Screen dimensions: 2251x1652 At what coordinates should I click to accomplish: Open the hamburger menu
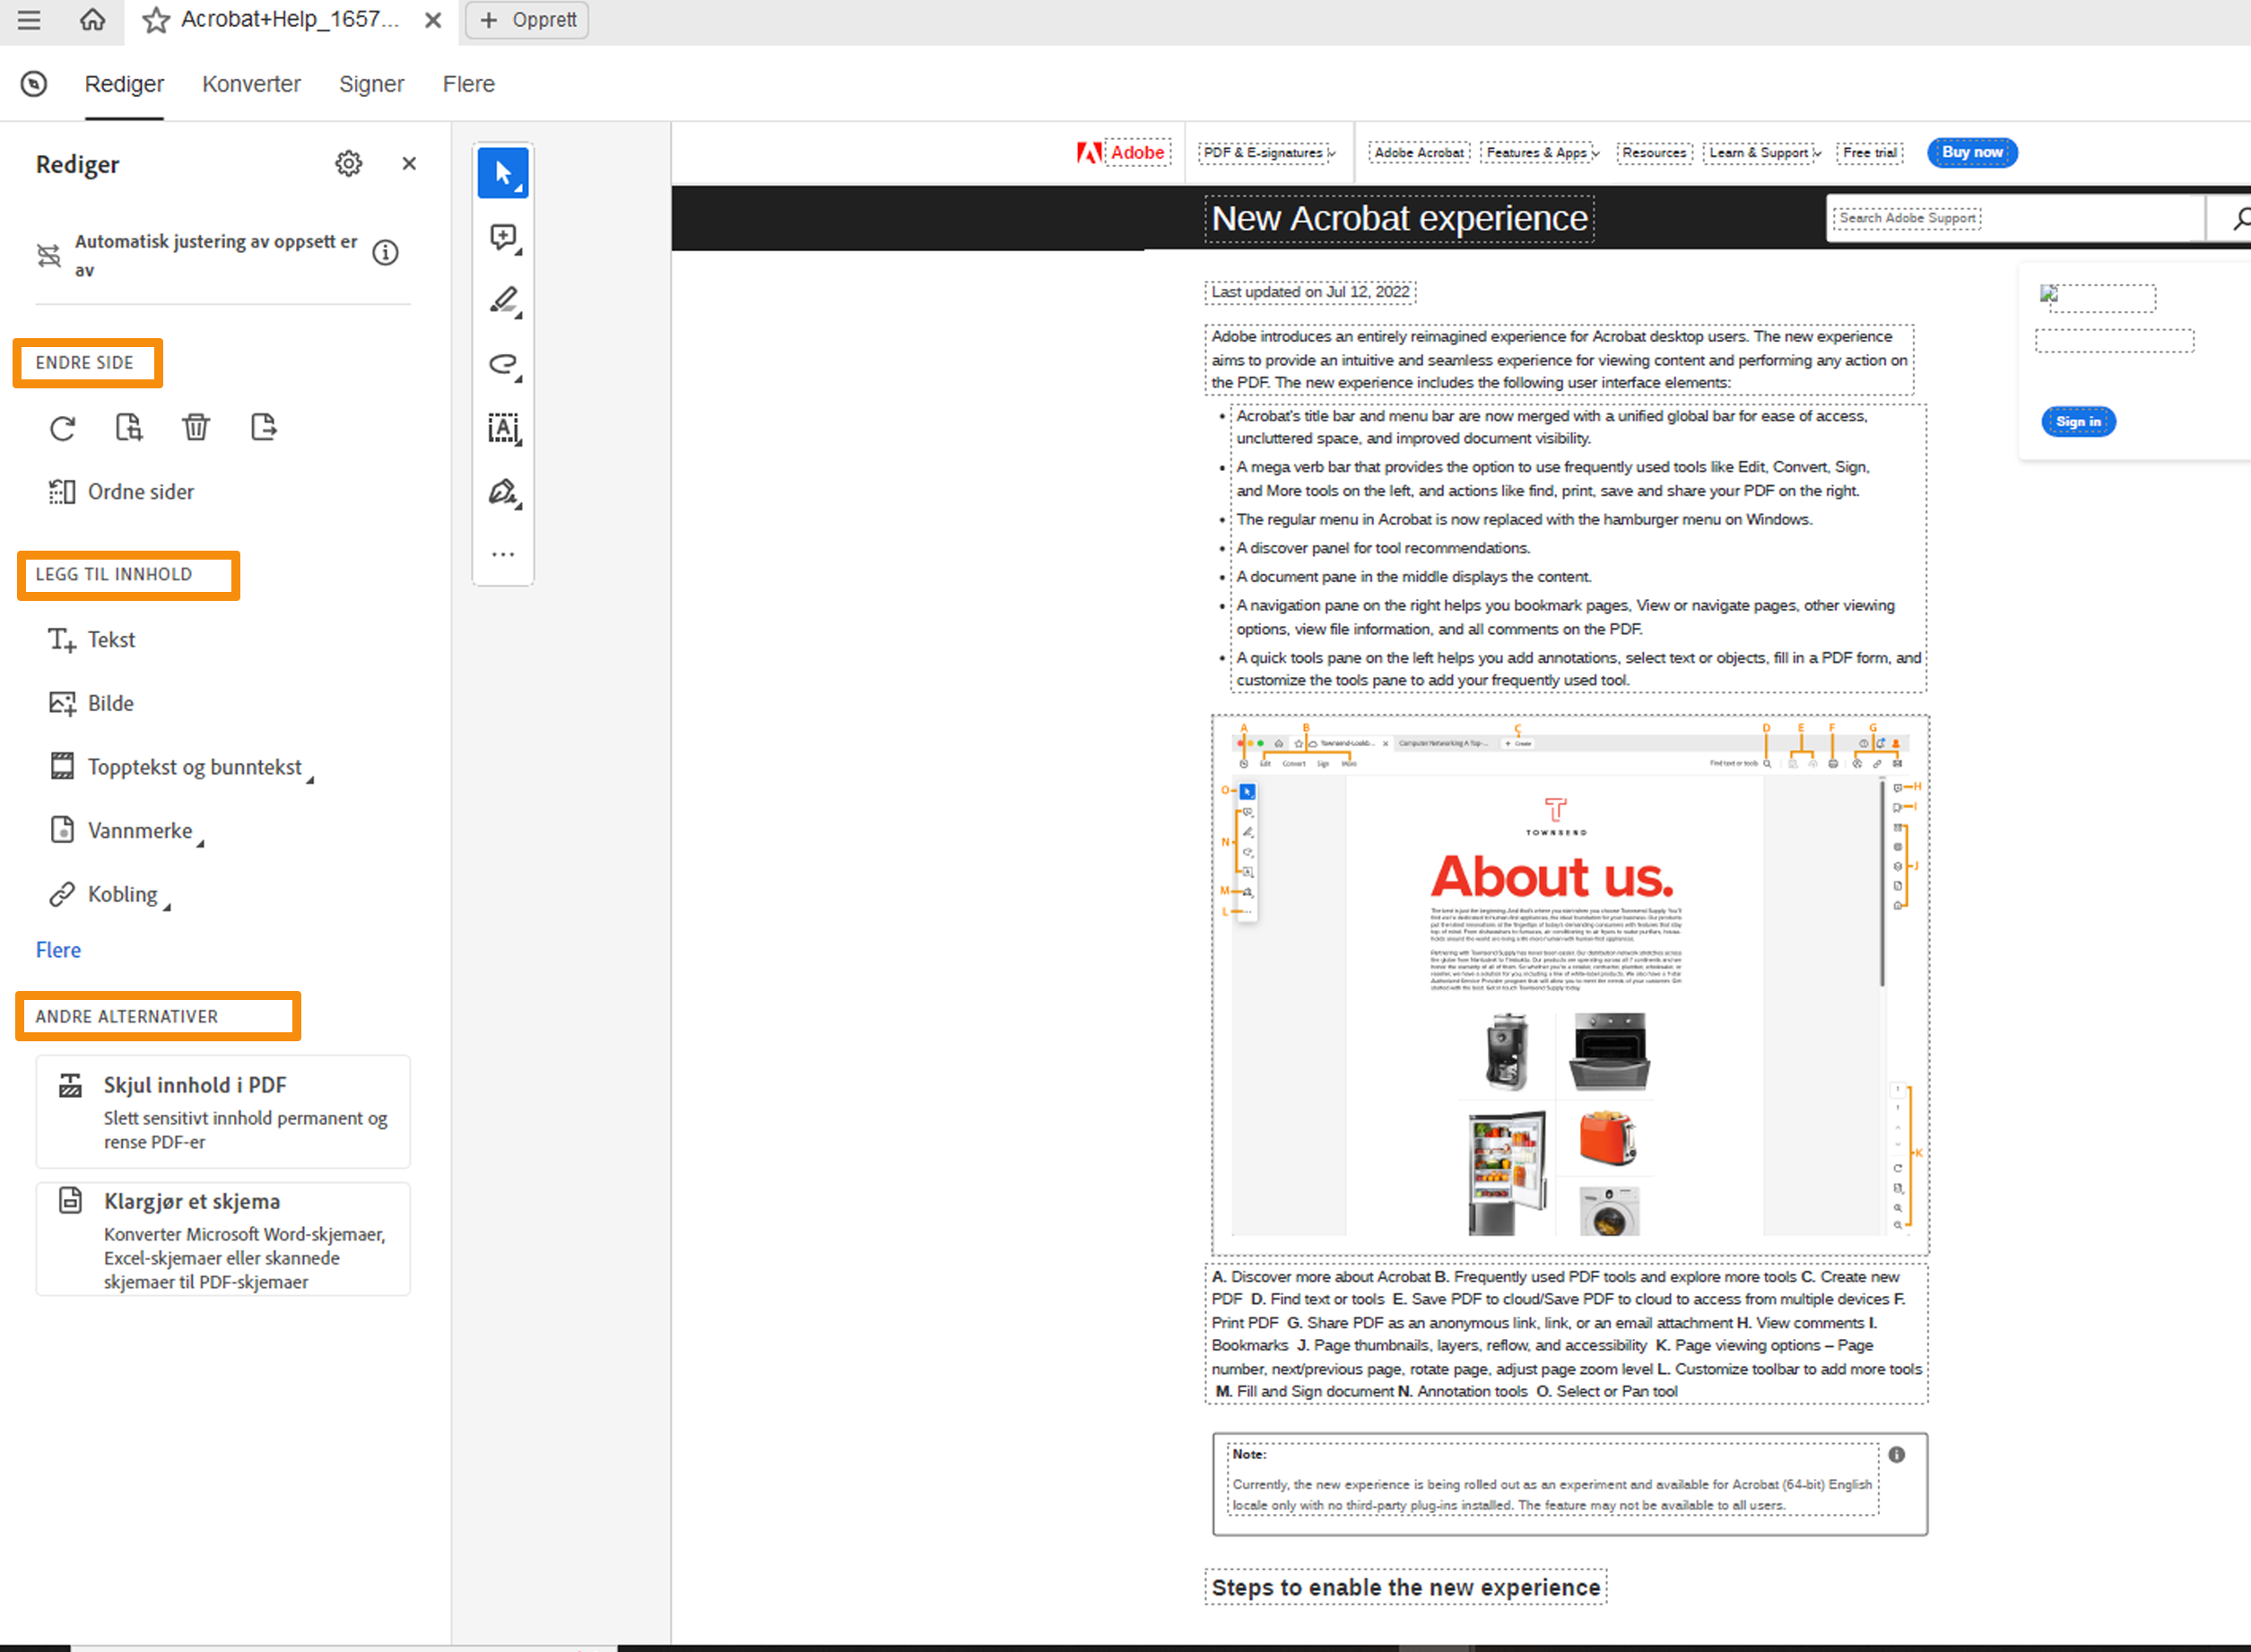tap(29, 20)
